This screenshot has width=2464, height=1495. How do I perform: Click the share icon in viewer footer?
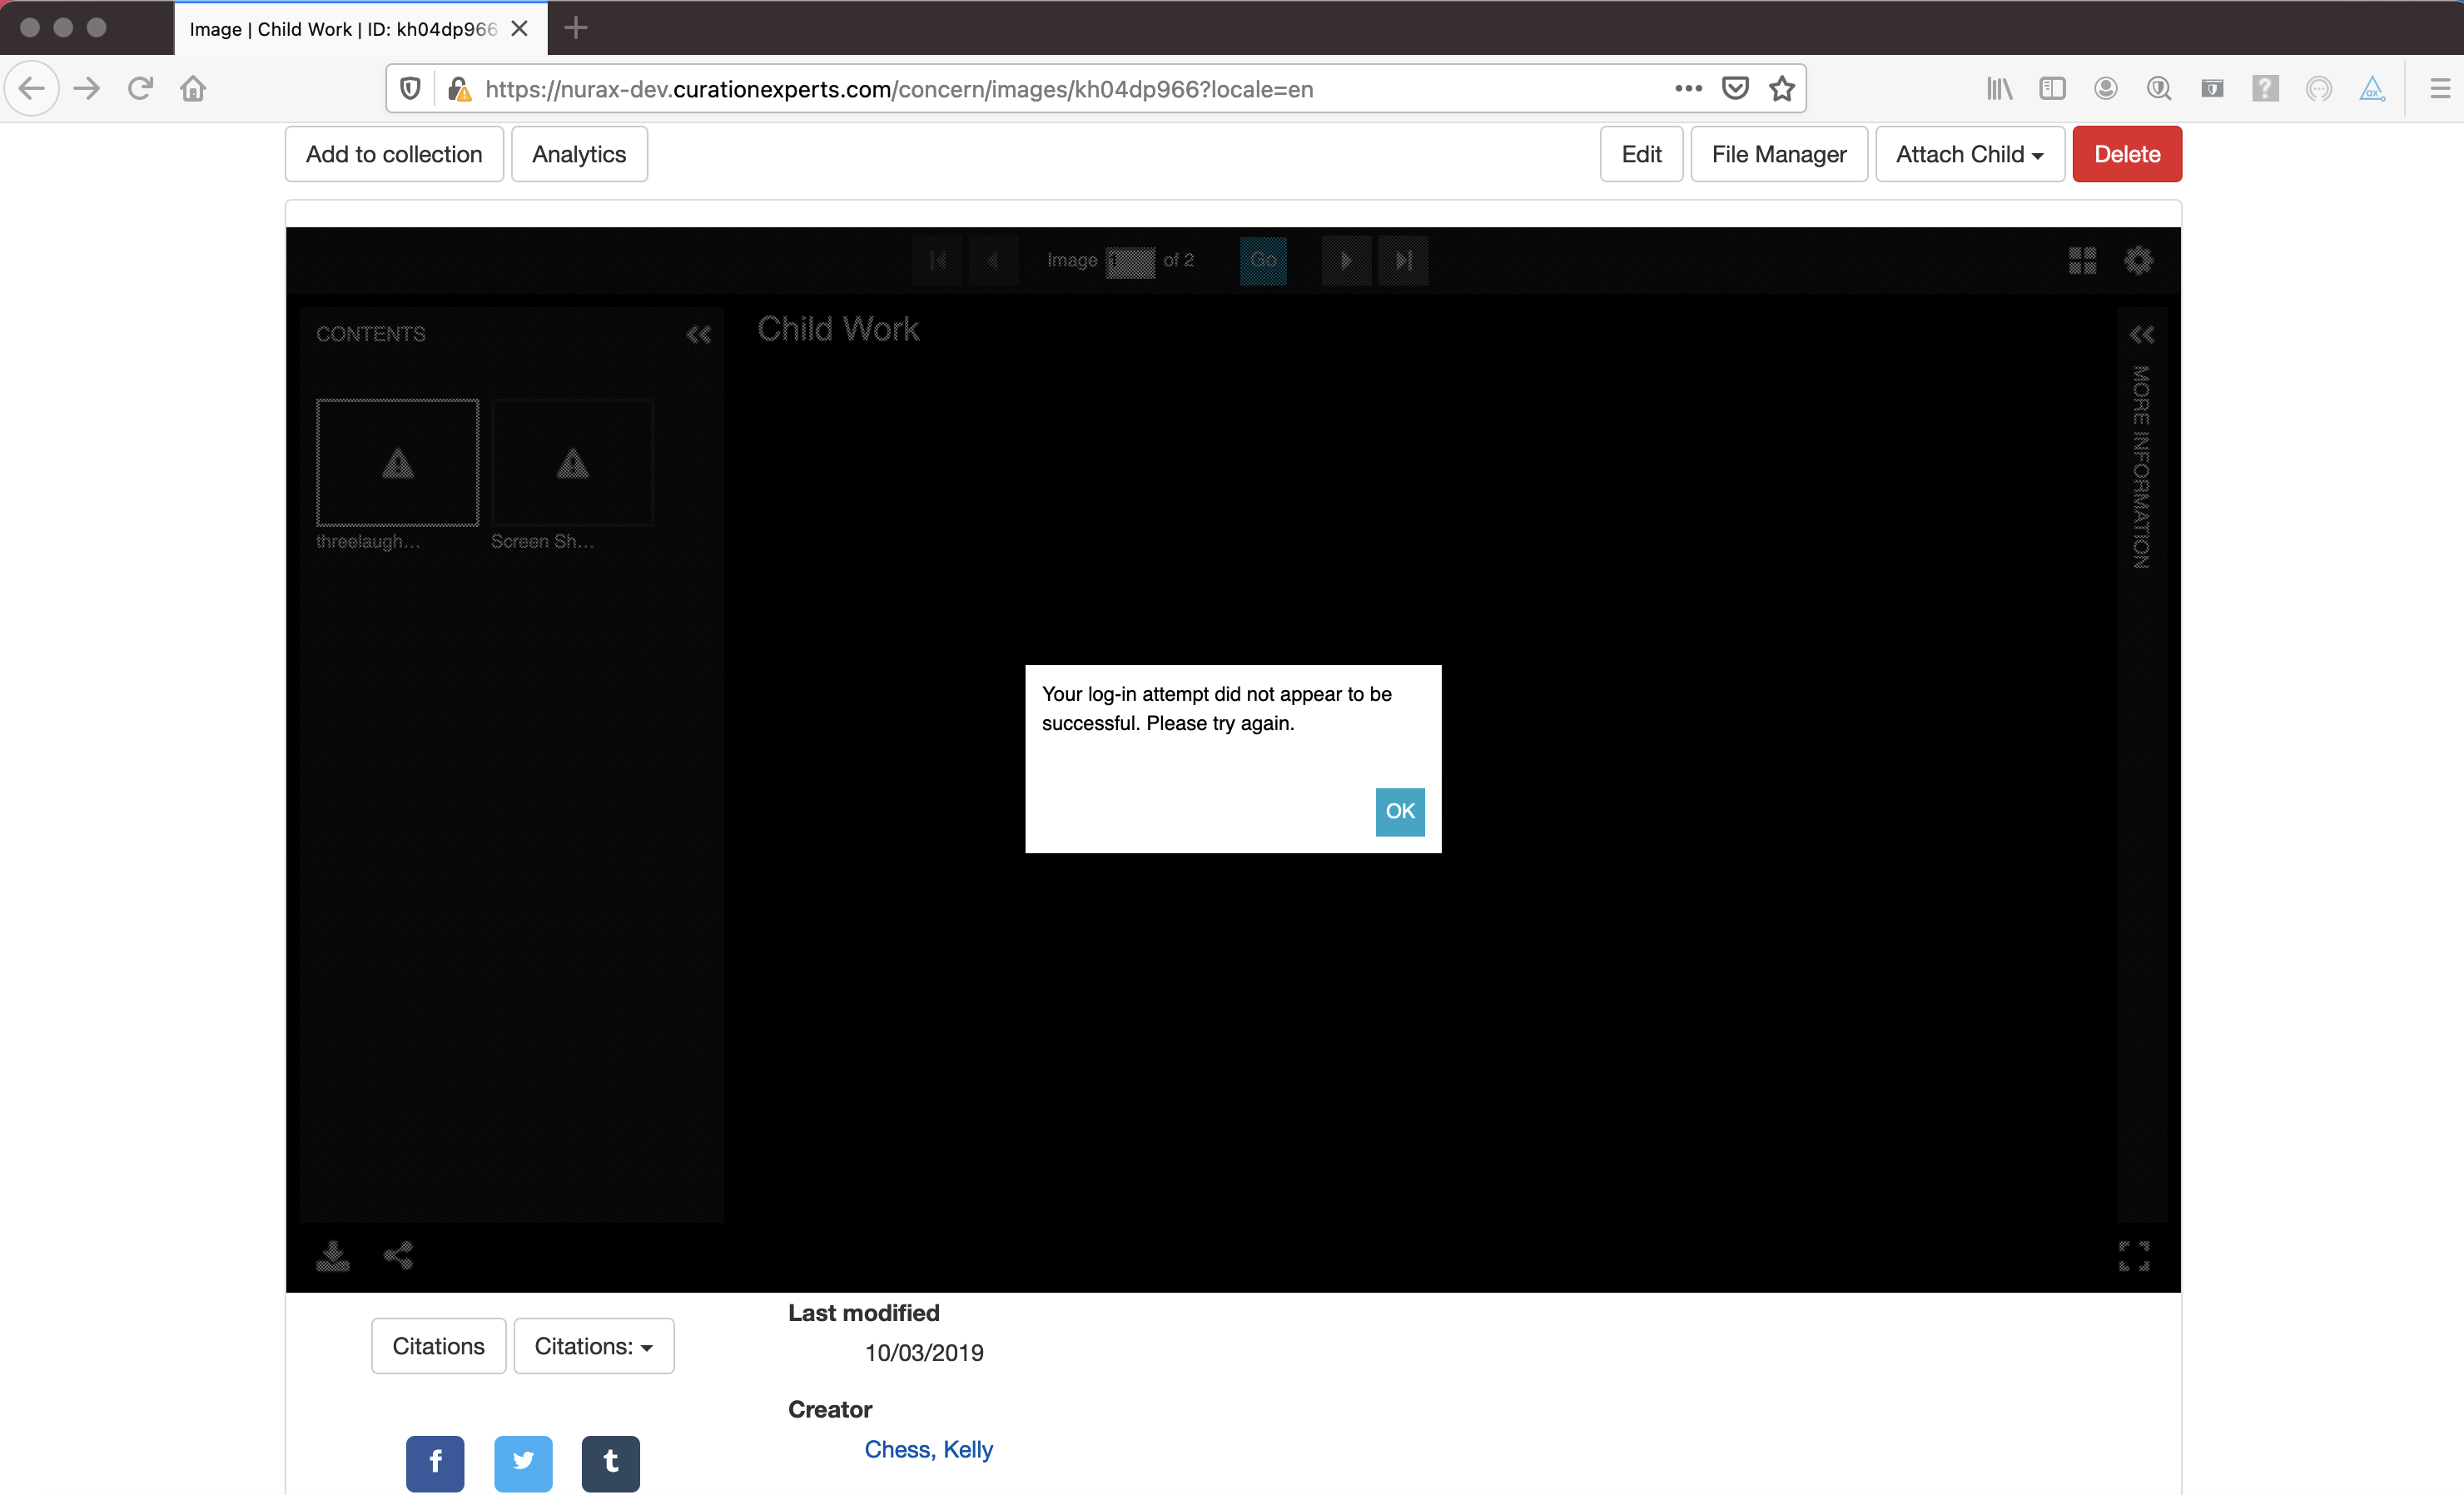(398, 1255)
